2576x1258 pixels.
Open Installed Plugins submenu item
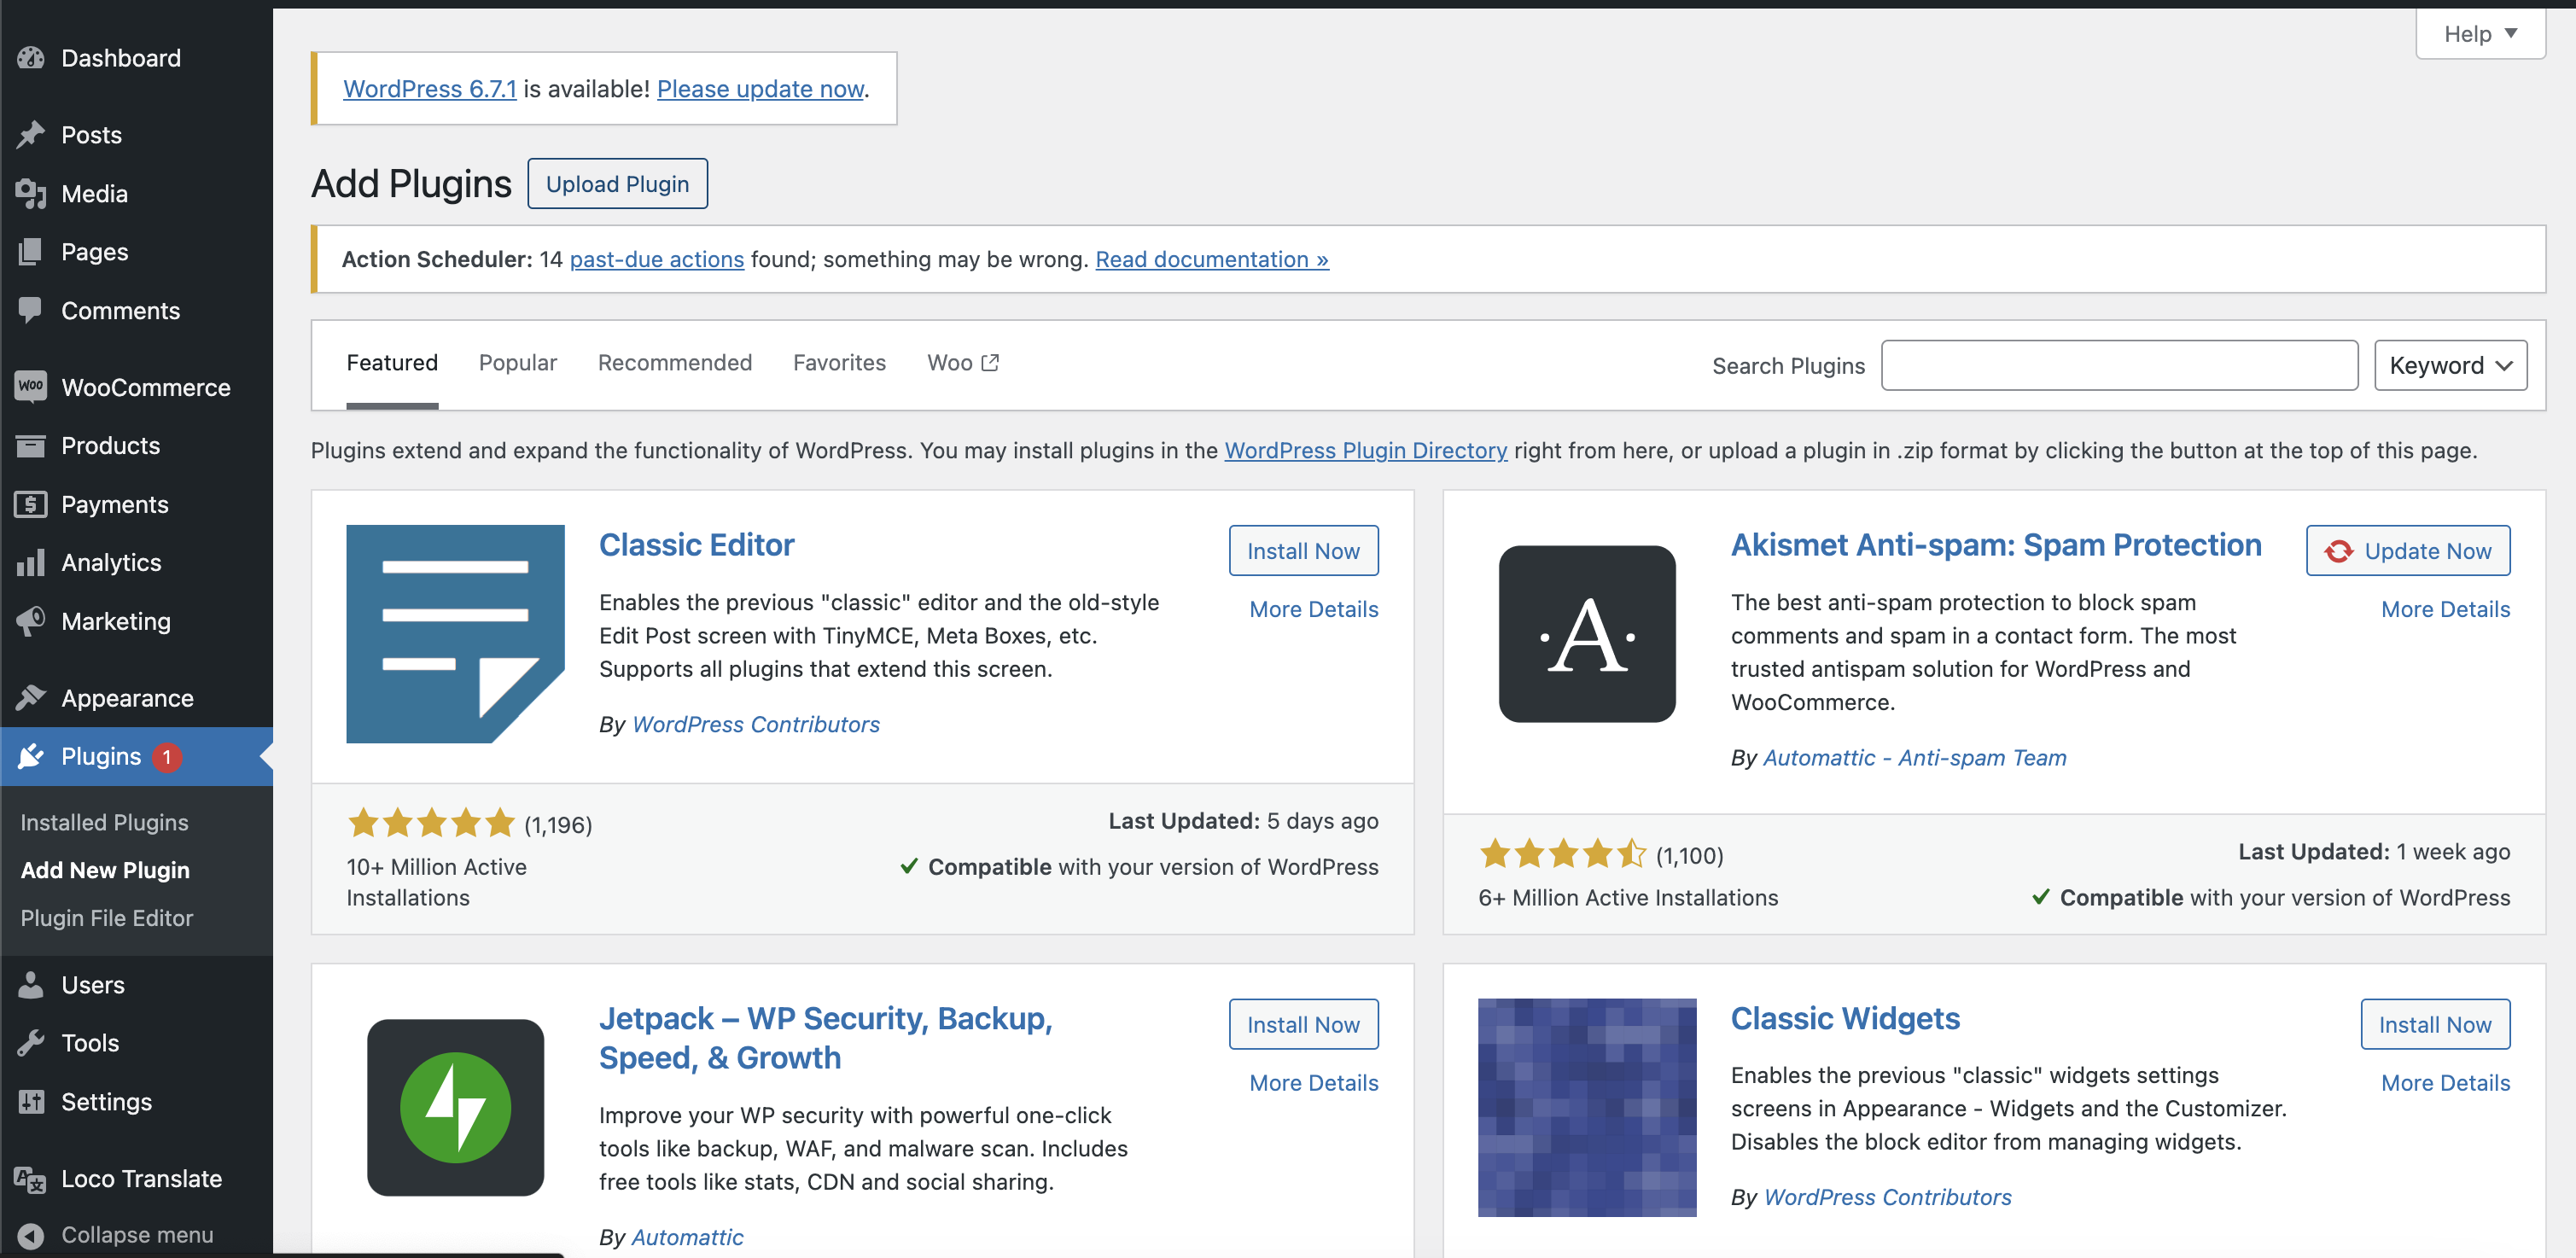pos(104,822)
